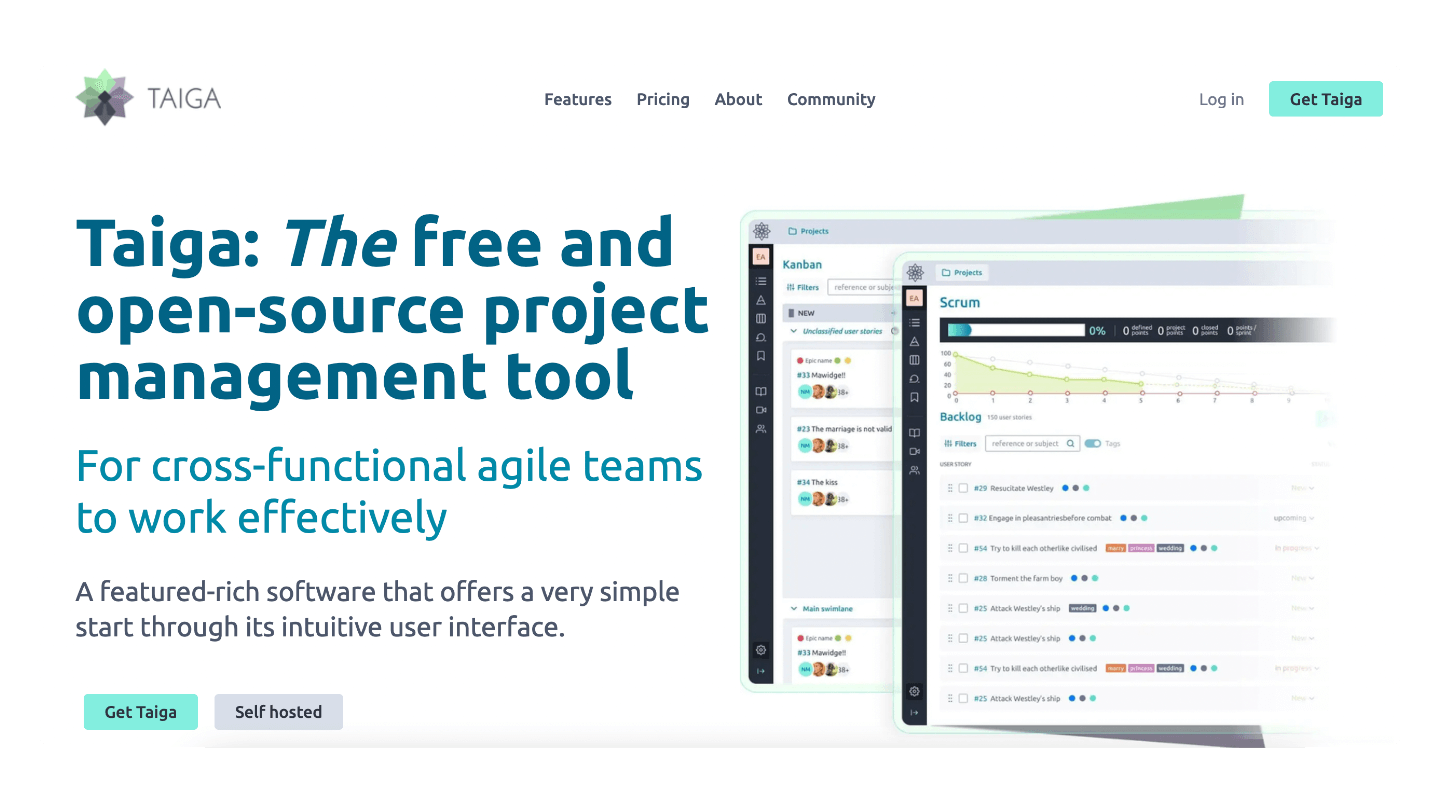The width and height of the screenshot is (1440, 810).
Task: Select the columns board icon in Scrum sidebar
Action: pyautogui.click(x=914, y=360)
